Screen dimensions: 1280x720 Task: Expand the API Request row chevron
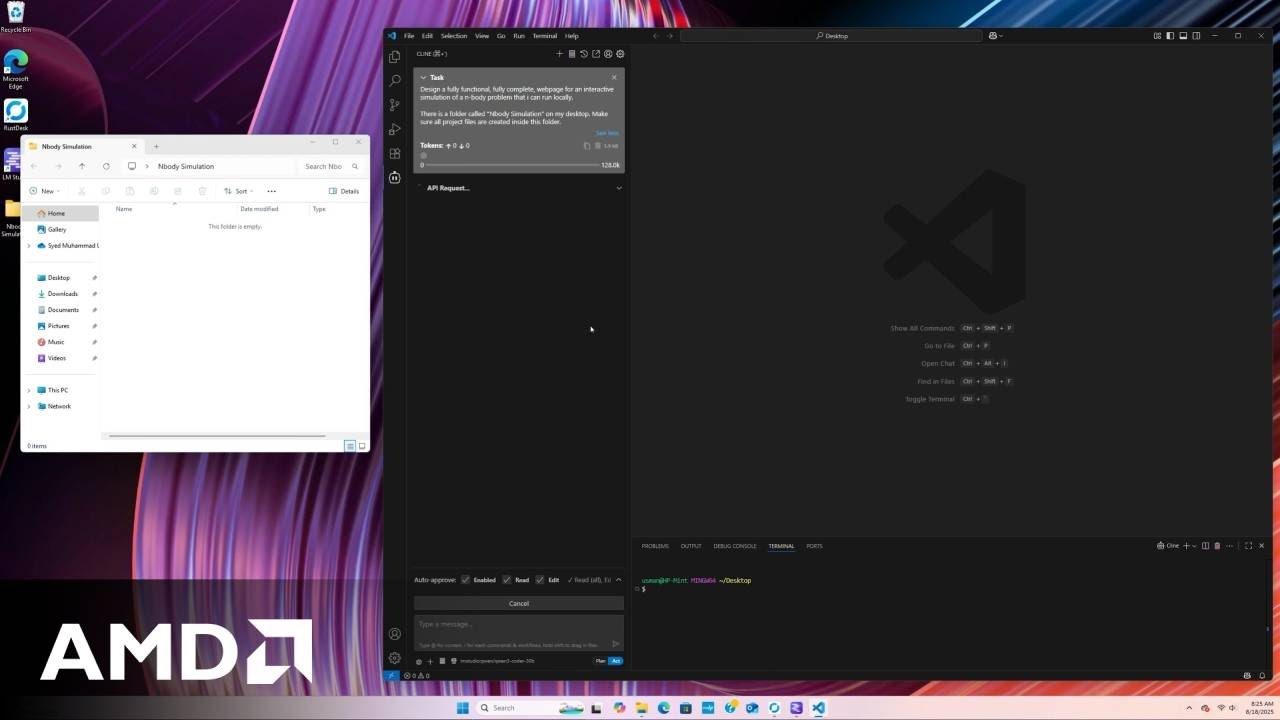[x=619, y=188]
